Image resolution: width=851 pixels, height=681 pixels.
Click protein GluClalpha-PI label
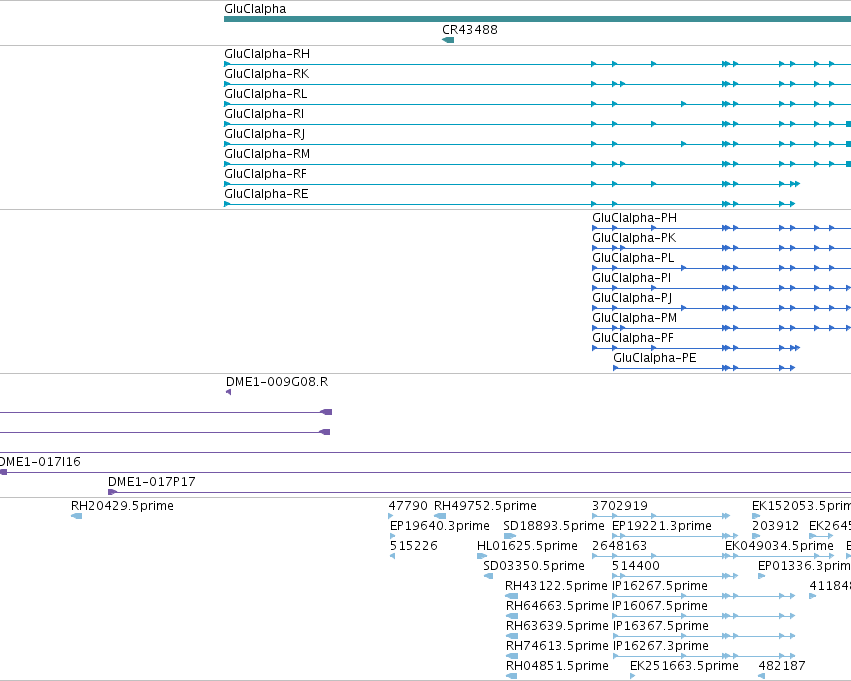tap(631, 278)
